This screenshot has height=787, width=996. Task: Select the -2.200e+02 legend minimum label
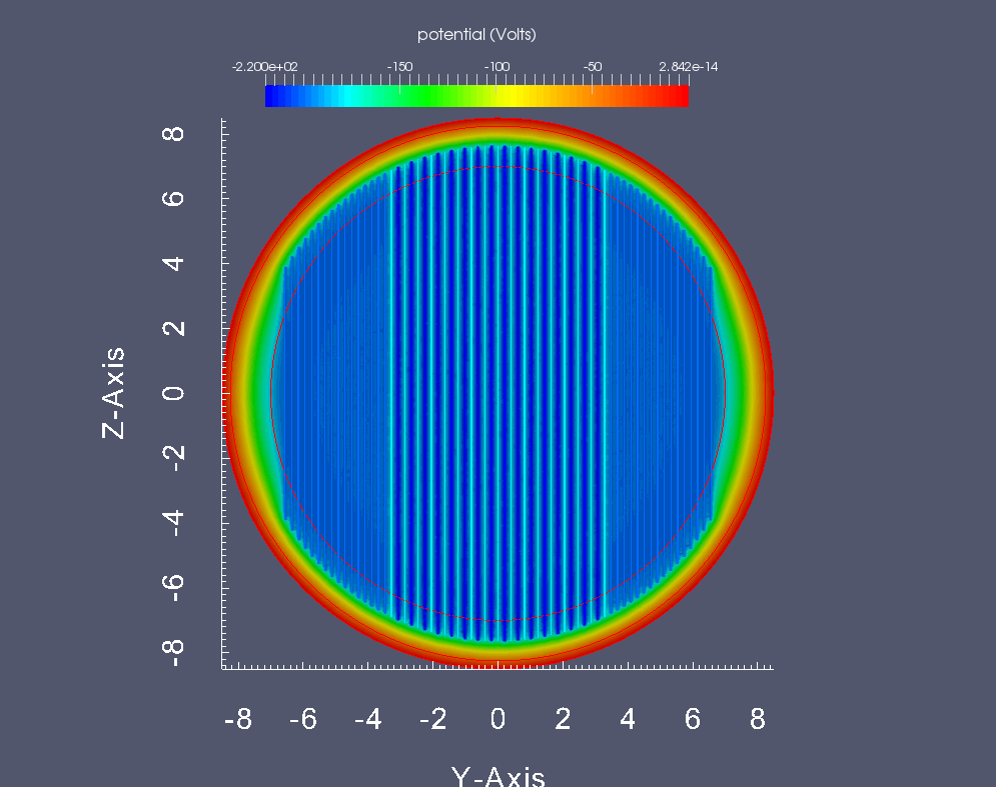coord(265,66)
